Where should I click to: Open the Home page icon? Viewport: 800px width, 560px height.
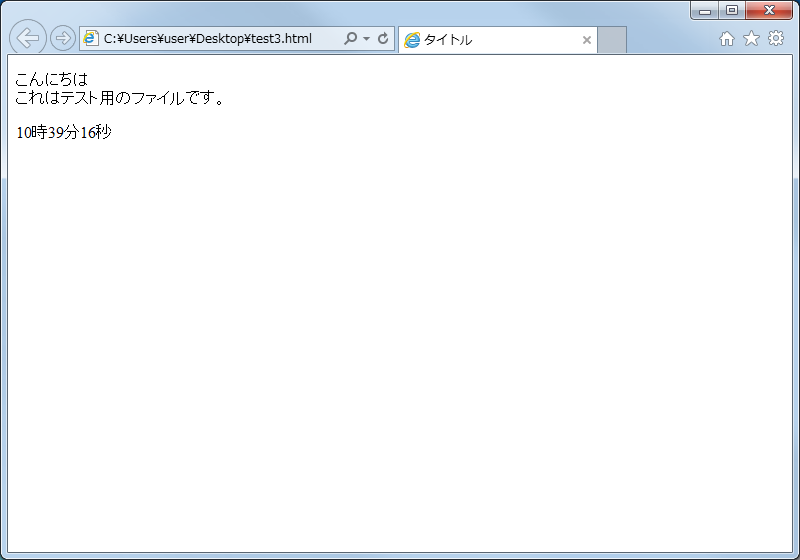(727, 39)
